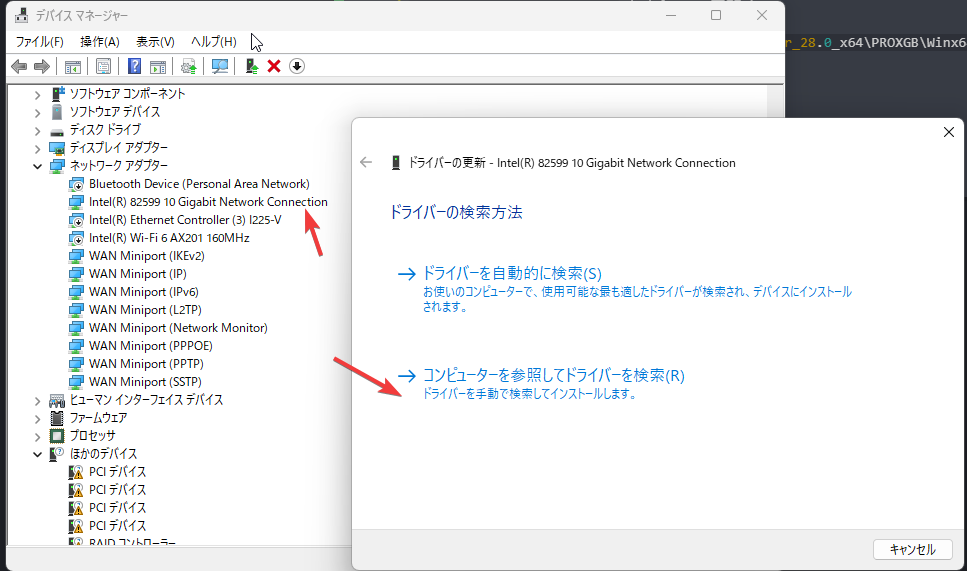The height and width of the screenshot is (571, 967).
Task: Collapse the ほかのデバイス node
Action: pos(38,454)
